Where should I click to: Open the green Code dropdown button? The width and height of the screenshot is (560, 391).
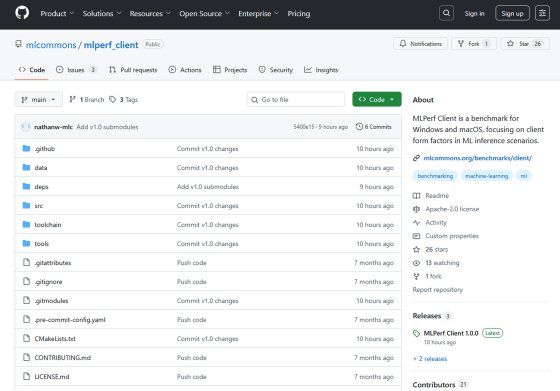point(377,99)
